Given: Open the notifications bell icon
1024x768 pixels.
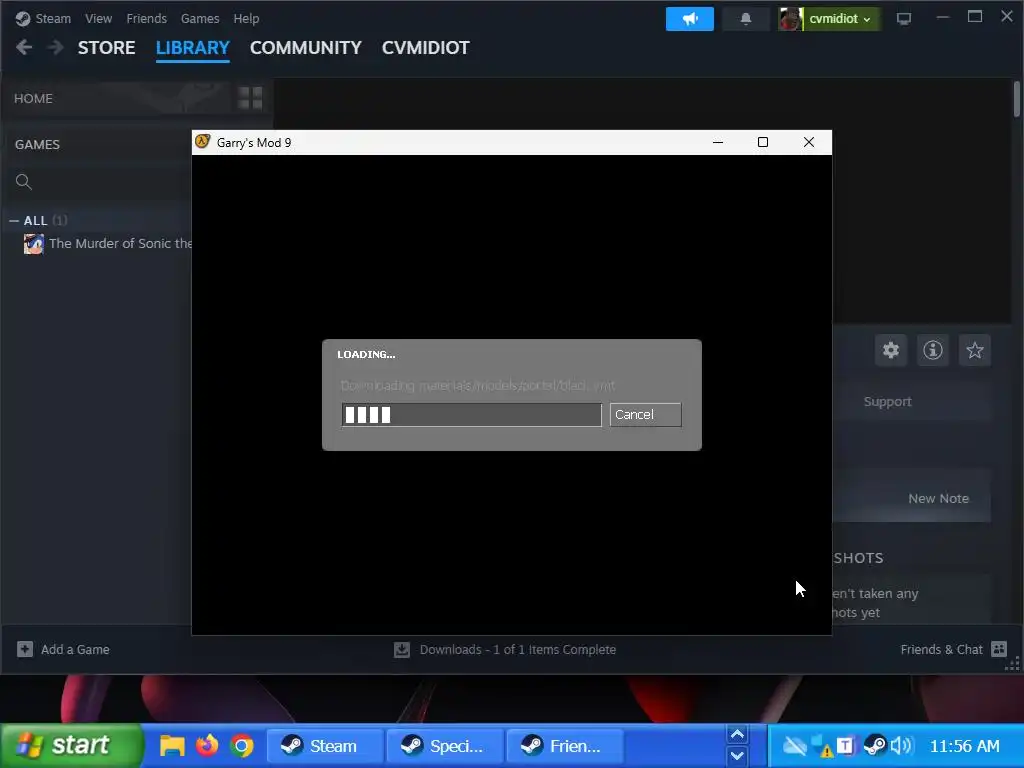Looking at the screenshot, I should (745, 19).
